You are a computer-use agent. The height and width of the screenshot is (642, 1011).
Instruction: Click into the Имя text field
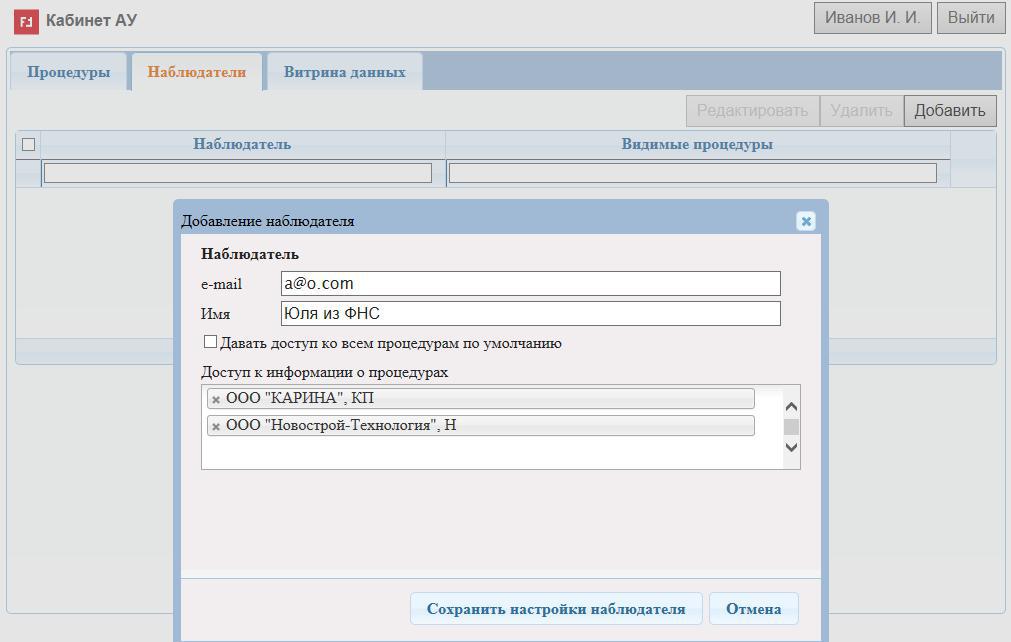point(530,313)
